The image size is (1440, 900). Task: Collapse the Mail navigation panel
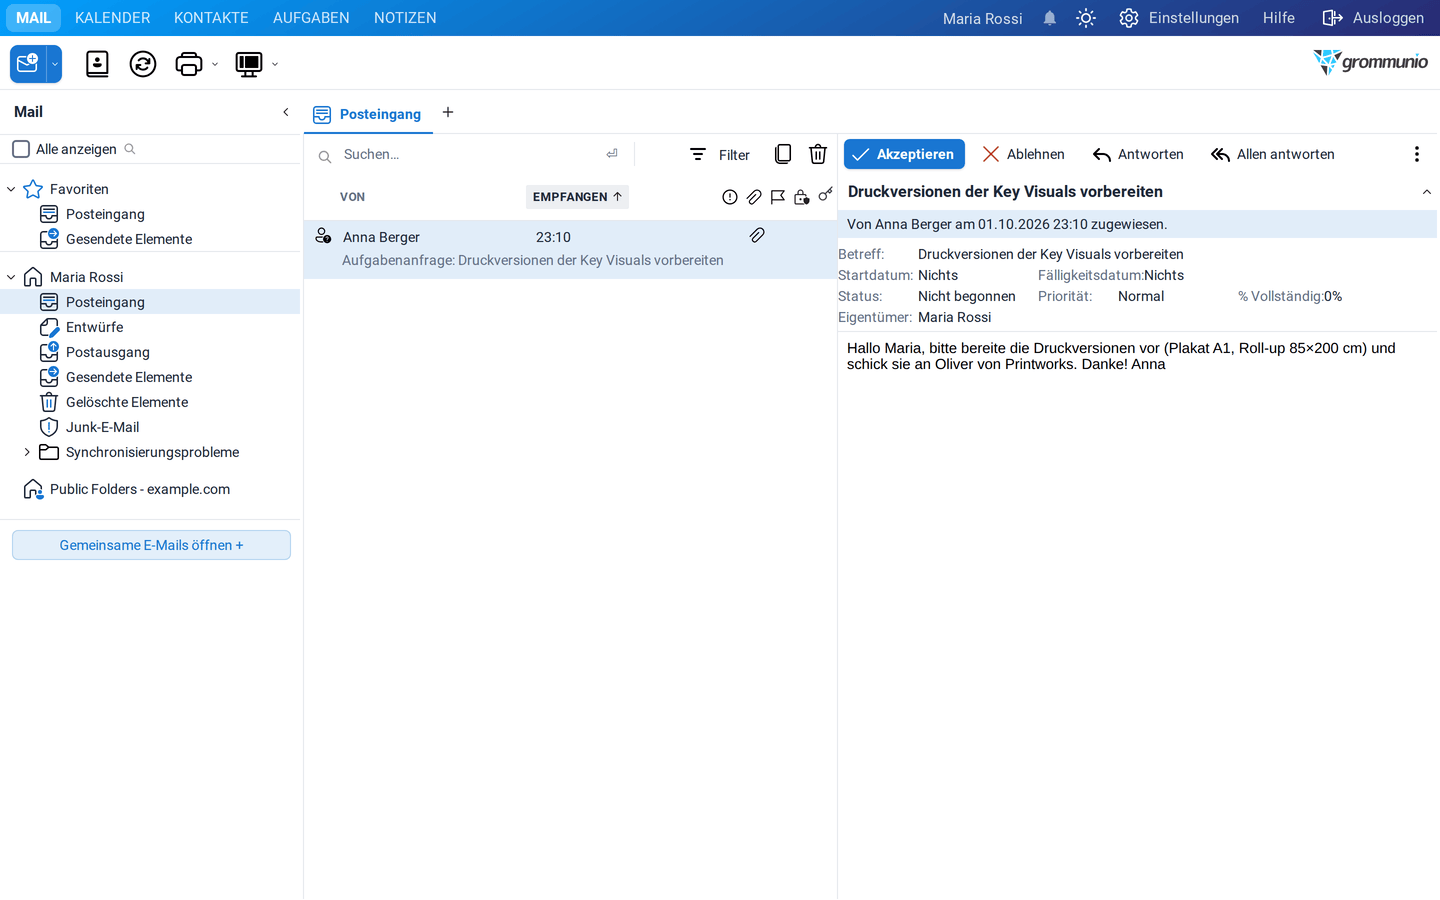pyautogui.click(x=286, y=112)
